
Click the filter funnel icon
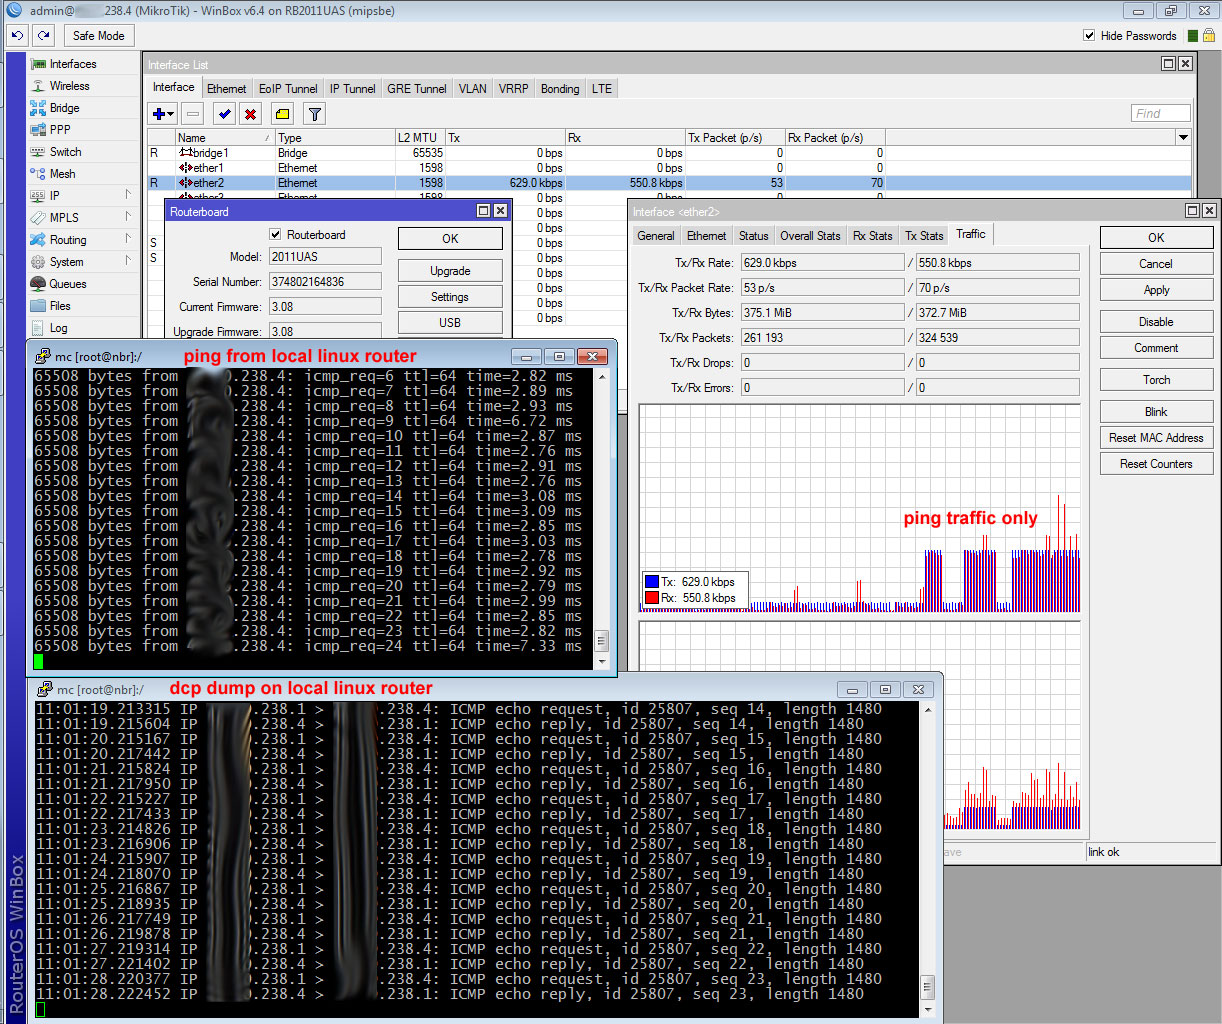click(314, 114)
